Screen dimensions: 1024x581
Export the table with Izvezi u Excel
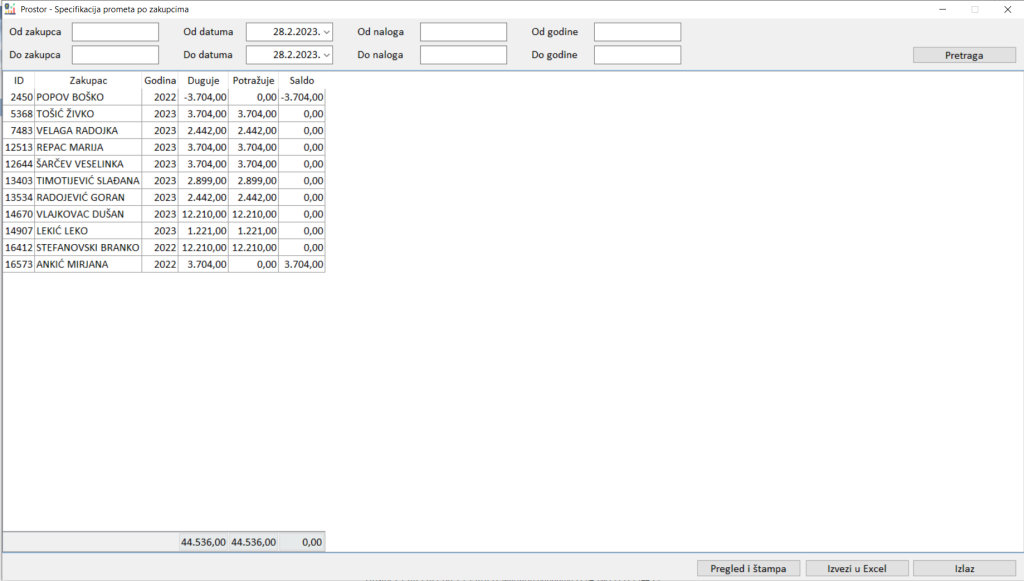(x=857, y=568)
